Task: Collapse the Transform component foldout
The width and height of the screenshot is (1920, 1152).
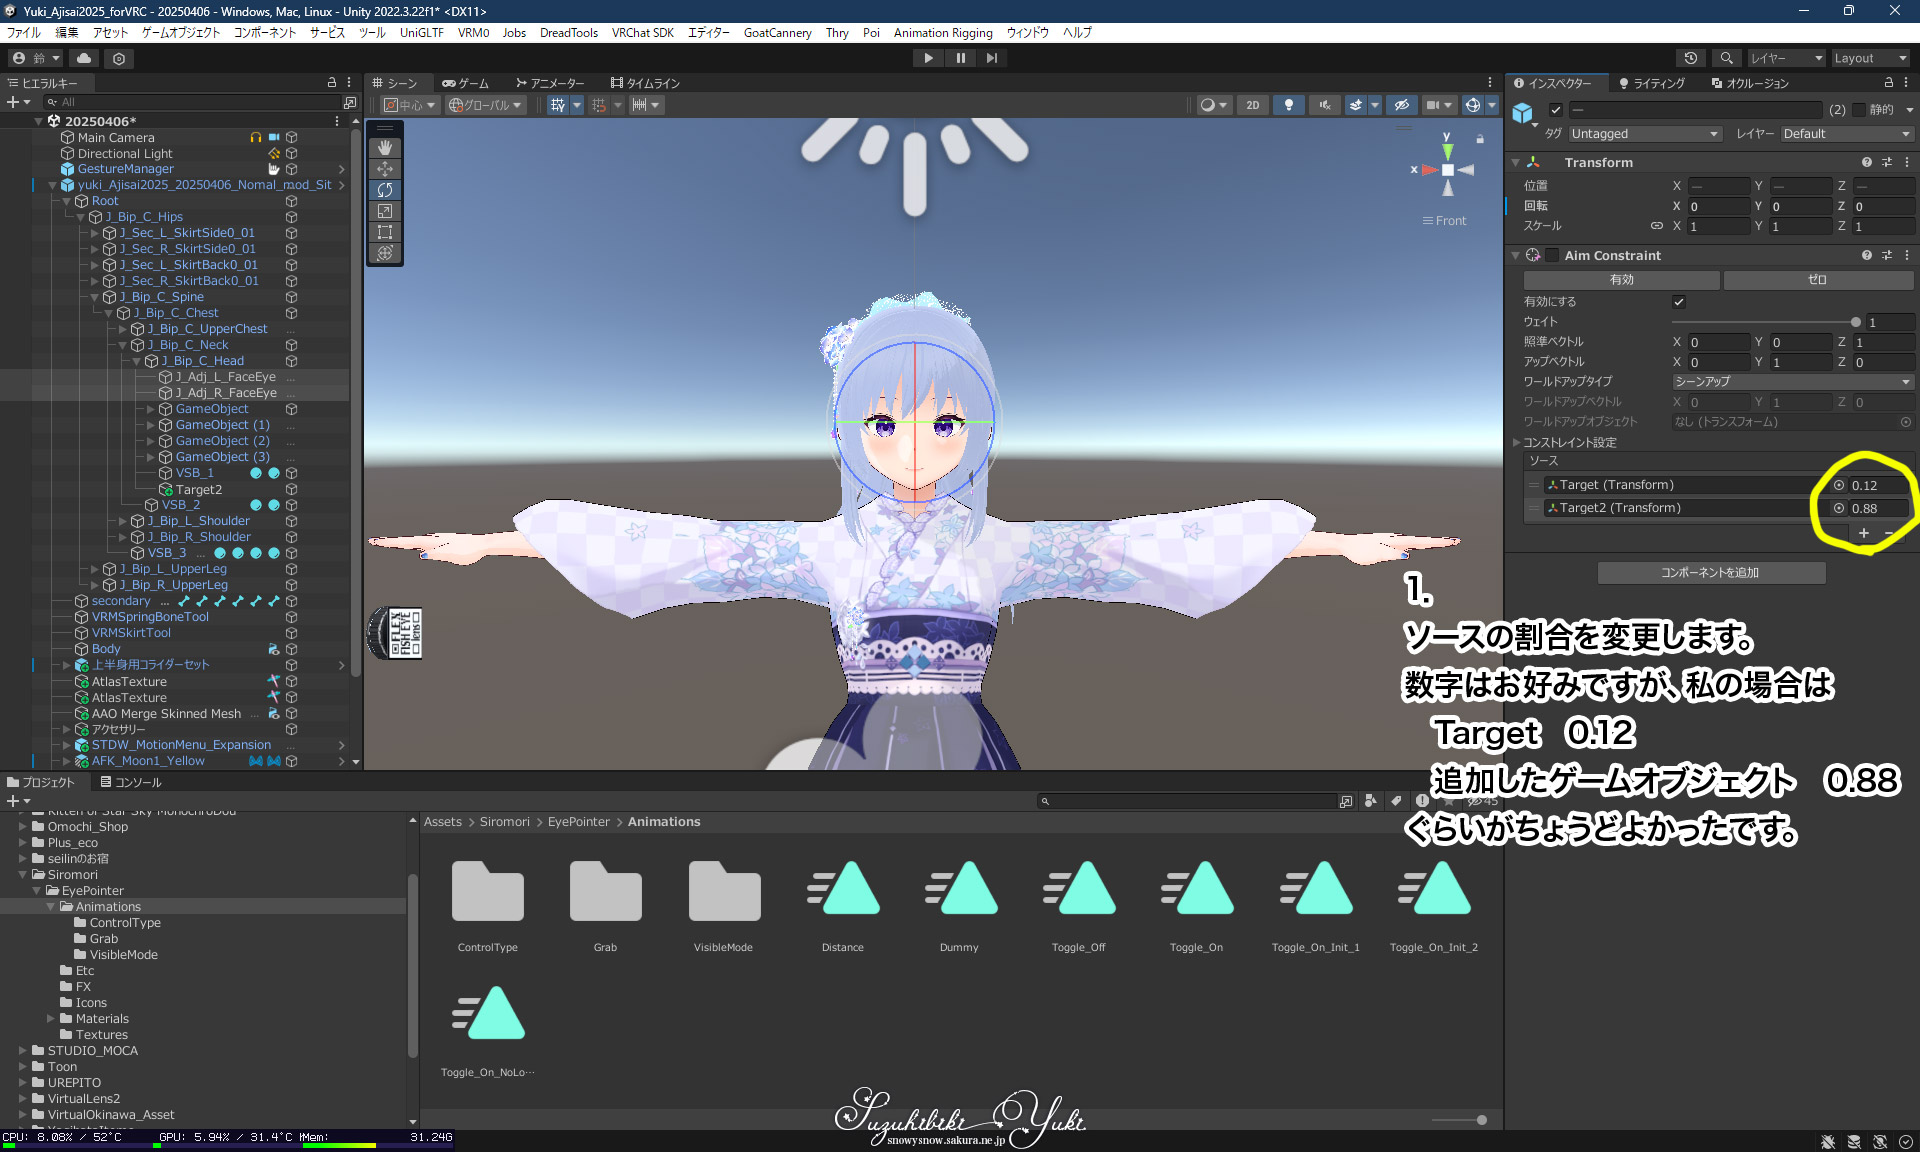Action: pos(1516,162)
